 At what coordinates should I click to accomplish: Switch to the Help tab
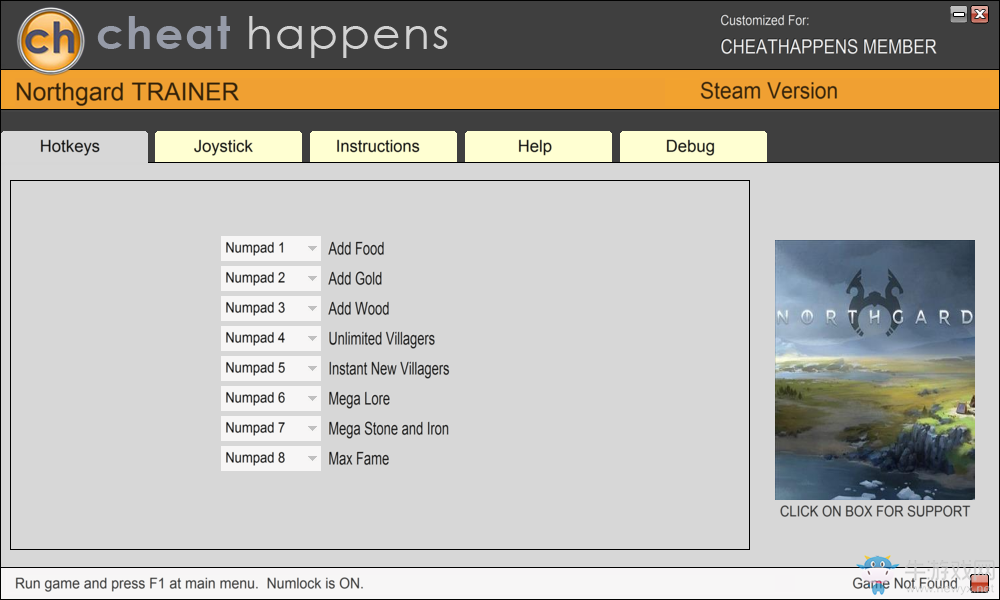(x=538, y=147)
